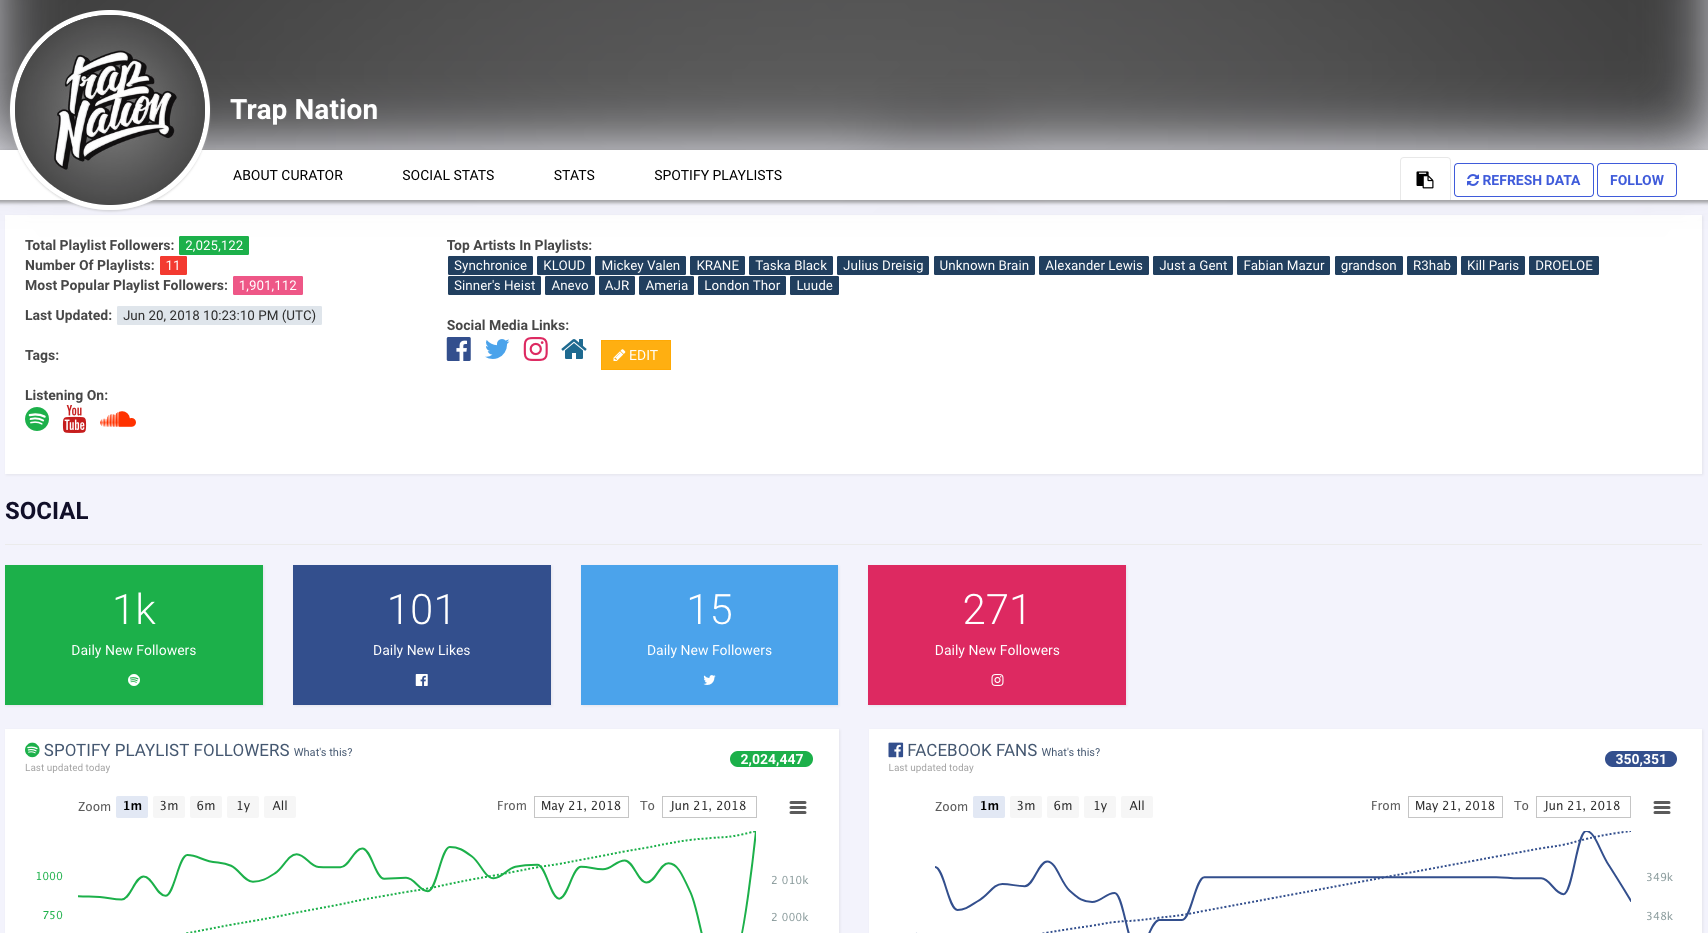Image resolution: width=1708 pixels, height=933 pixels.
Task: Click the Fabian Mazur artist tag
Action: (x=1284, y=265)
